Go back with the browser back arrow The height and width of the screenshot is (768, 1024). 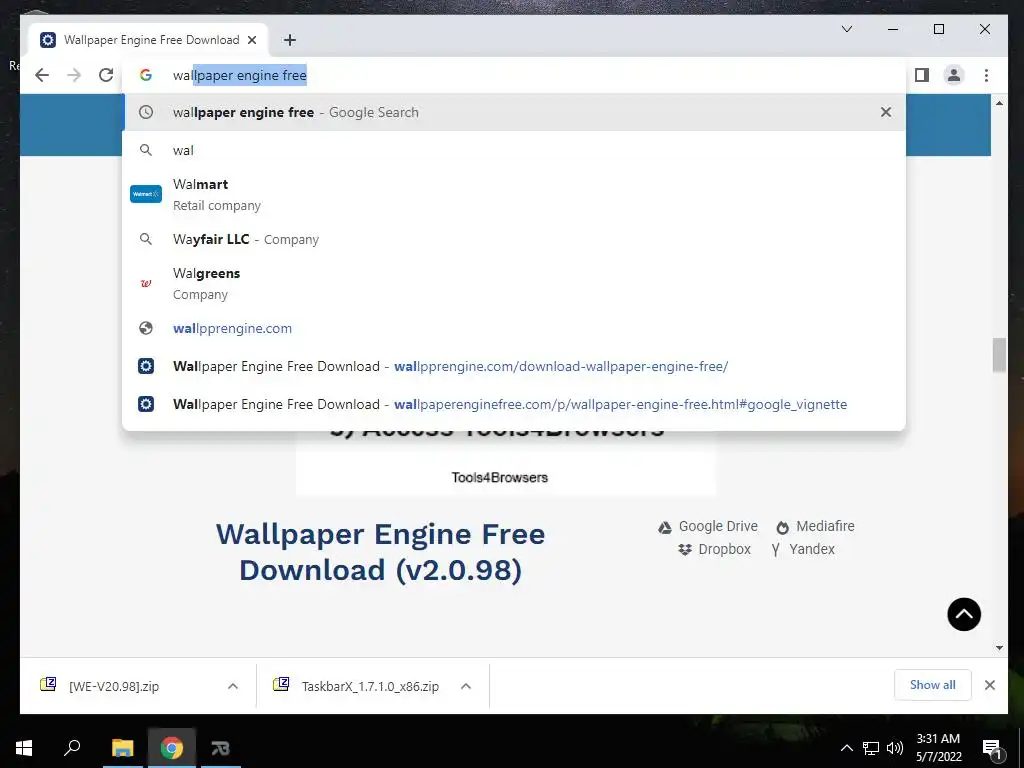click(x=42, y=75)
